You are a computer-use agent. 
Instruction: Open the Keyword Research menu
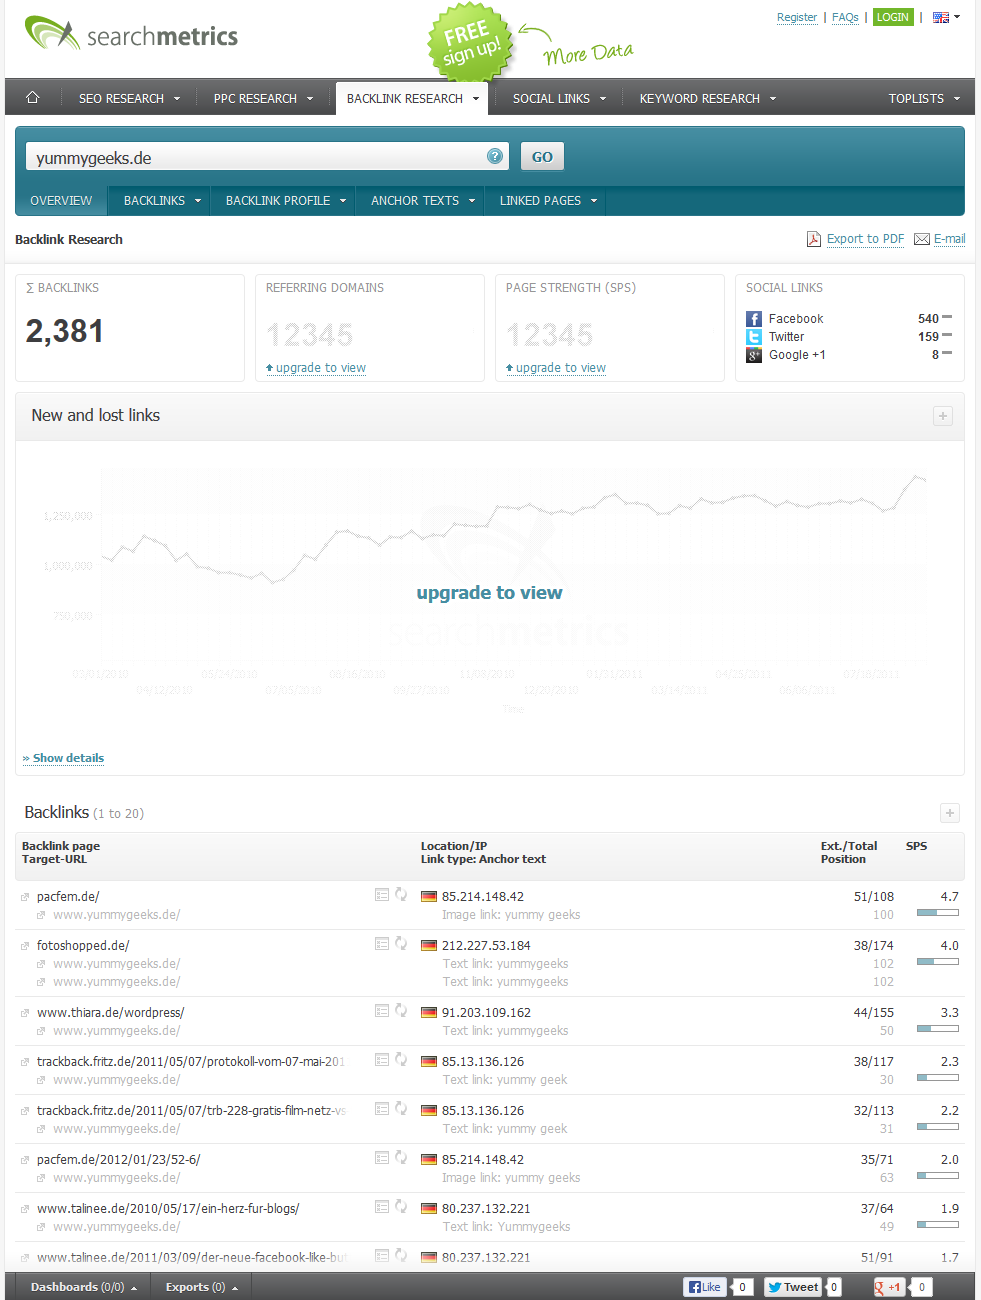point(708,98)
